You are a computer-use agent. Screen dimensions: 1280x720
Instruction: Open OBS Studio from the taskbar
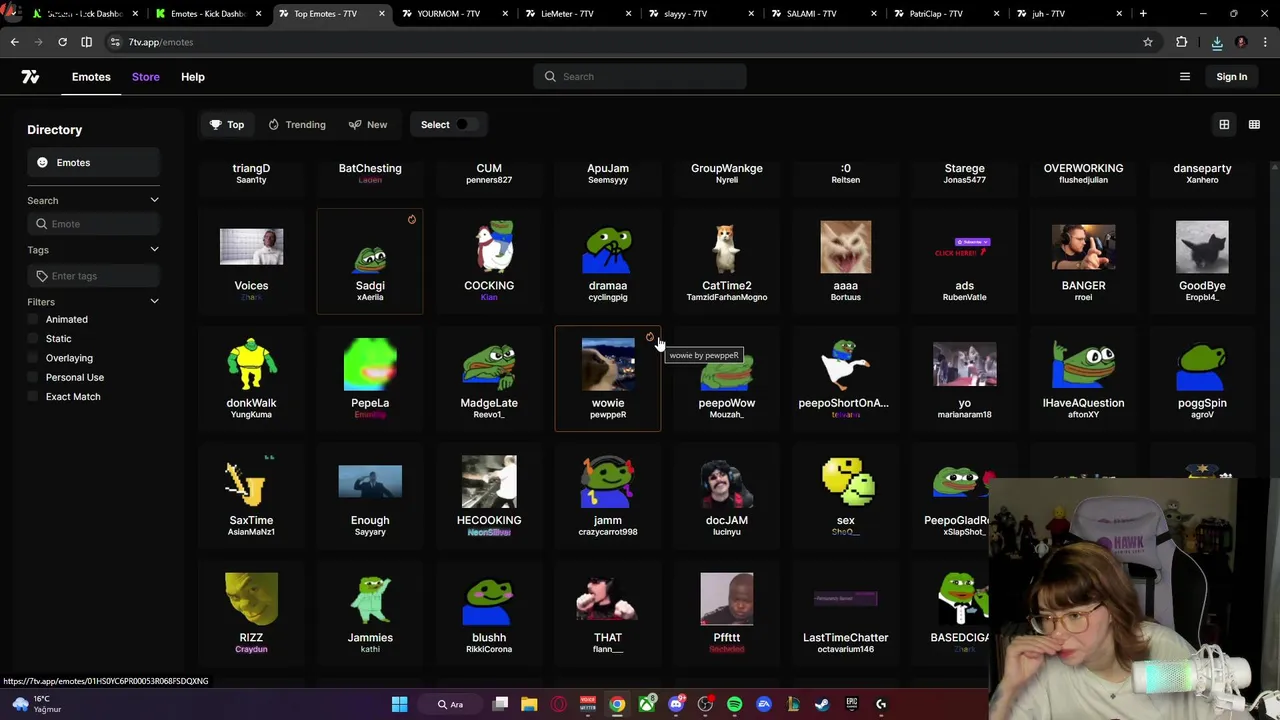pyautogui.click(x=705, y=704)
